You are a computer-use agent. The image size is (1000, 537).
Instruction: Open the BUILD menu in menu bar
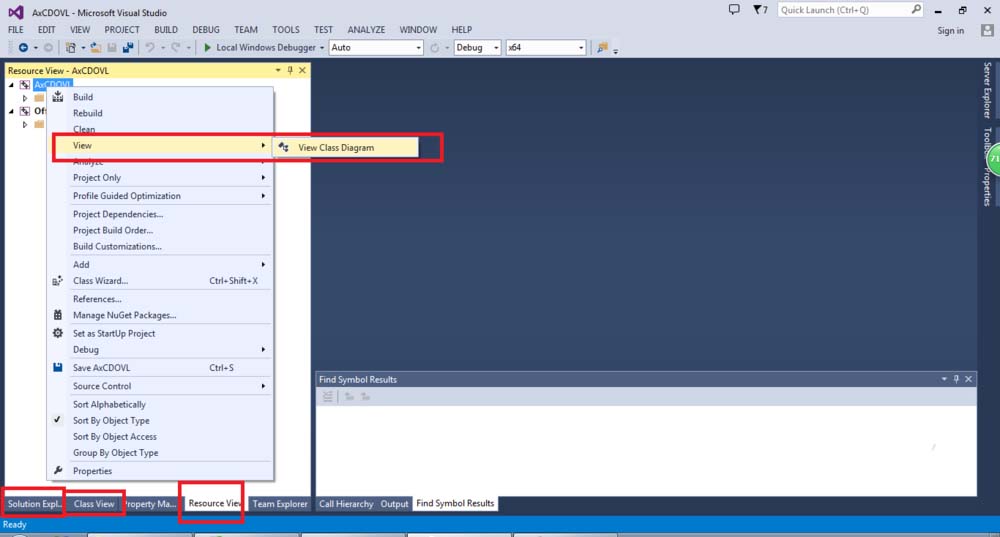166,30
